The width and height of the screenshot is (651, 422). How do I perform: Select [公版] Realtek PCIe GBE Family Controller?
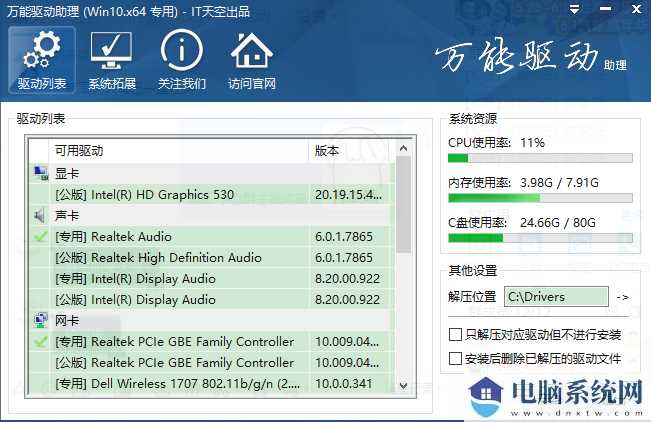click(210, 363)
